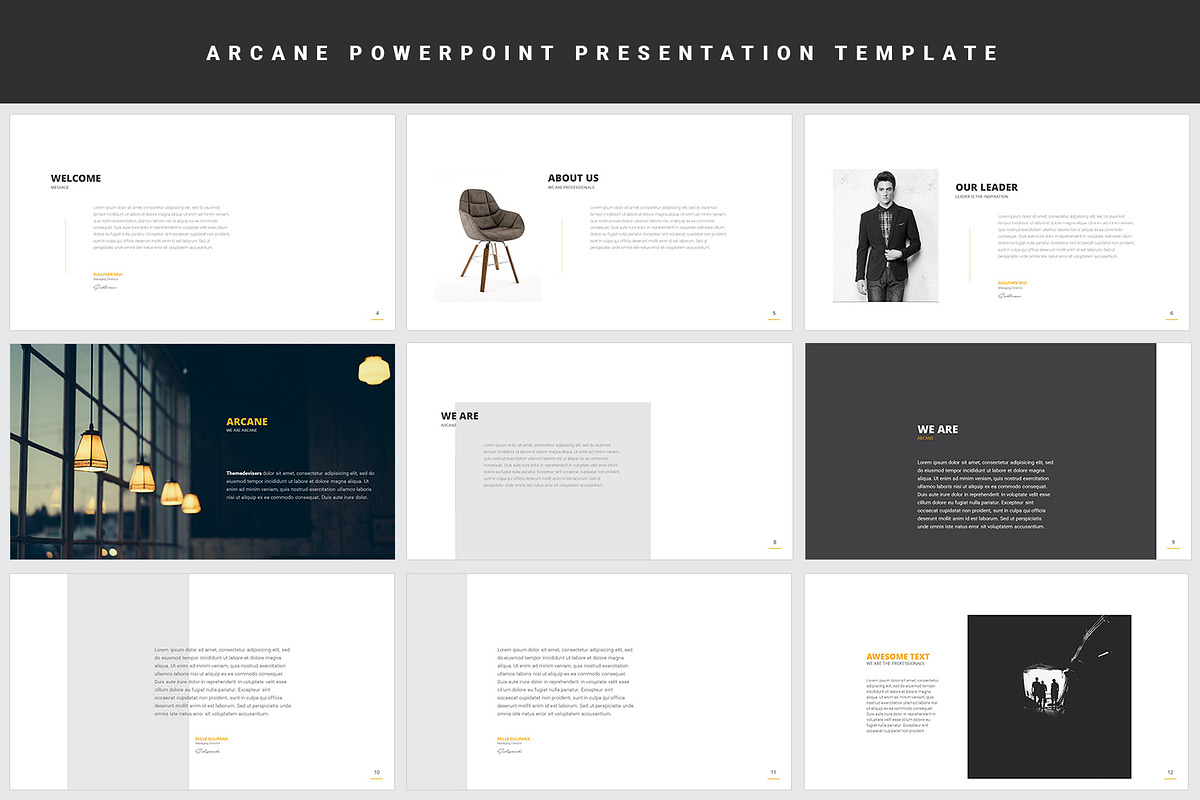Select the dark WE ARE slide thumbnail
The height and width of the screenshot is (800, 1200).
pos(998,451)
